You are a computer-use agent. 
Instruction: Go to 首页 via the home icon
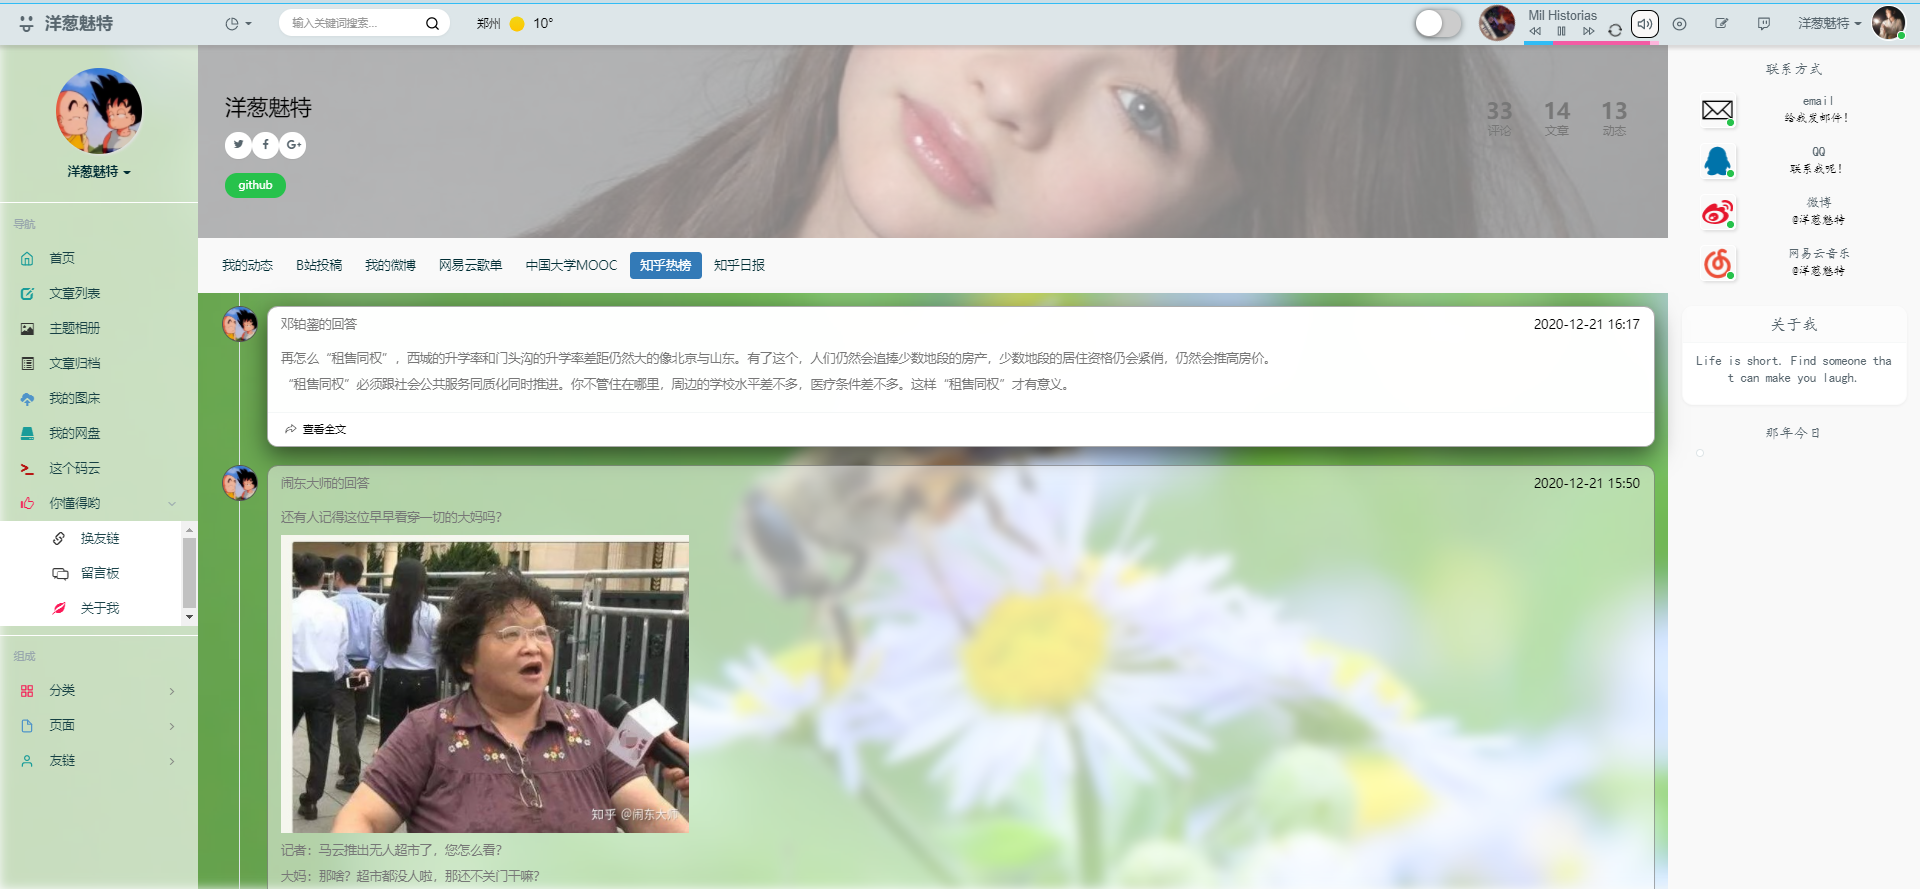[27, 258]
